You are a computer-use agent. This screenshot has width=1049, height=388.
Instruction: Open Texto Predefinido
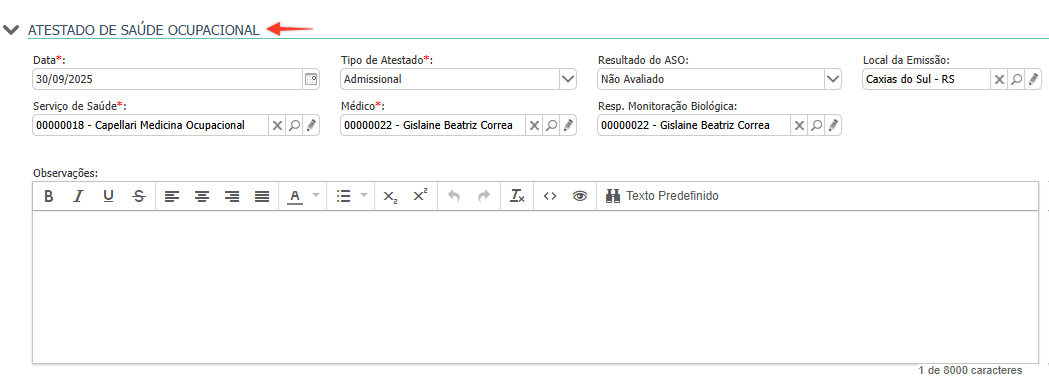(662, 196)
